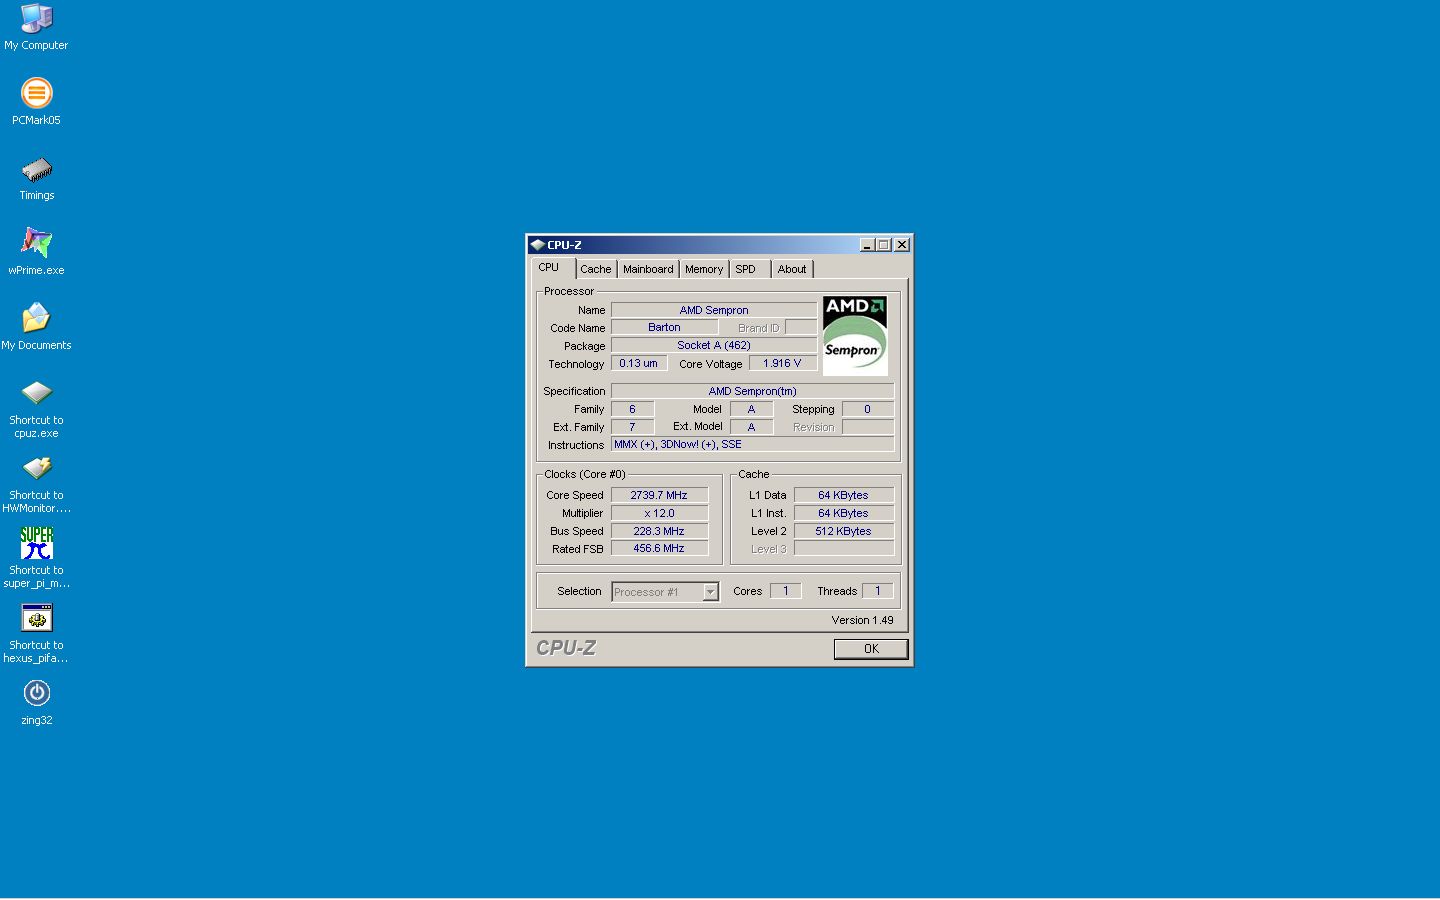Click the Ext. Family value 7

point(632,427)
